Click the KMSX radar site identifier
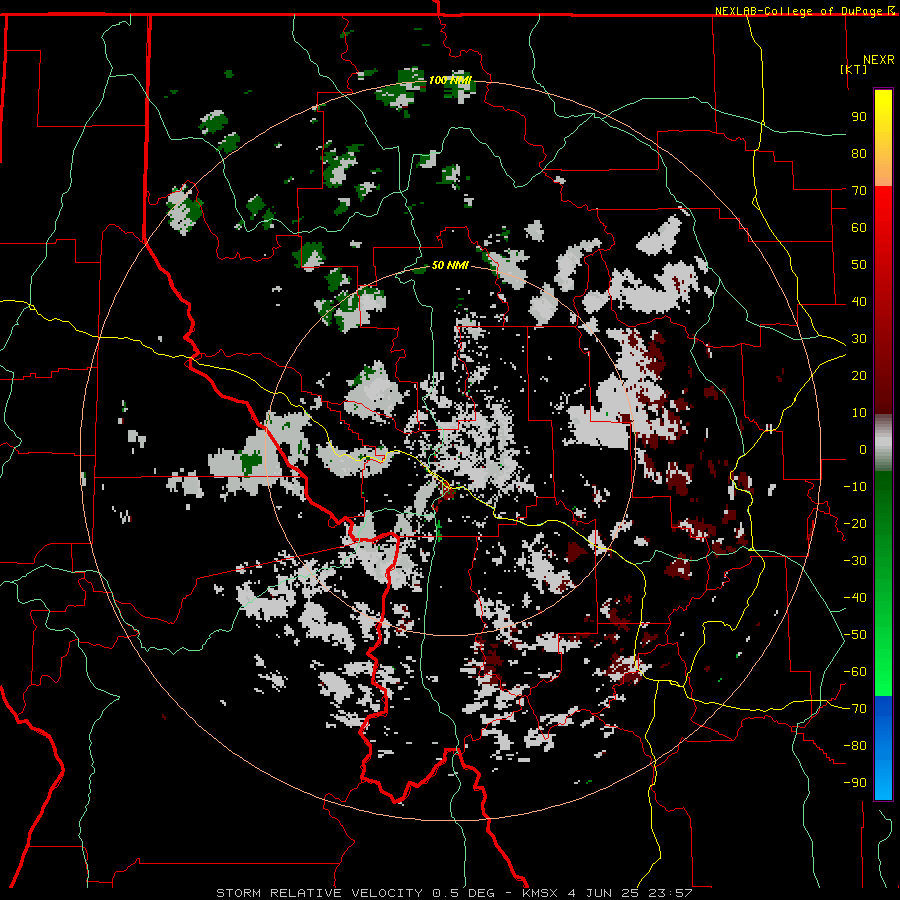This screenshot has height=900, width=900. [x=540, y=893]
